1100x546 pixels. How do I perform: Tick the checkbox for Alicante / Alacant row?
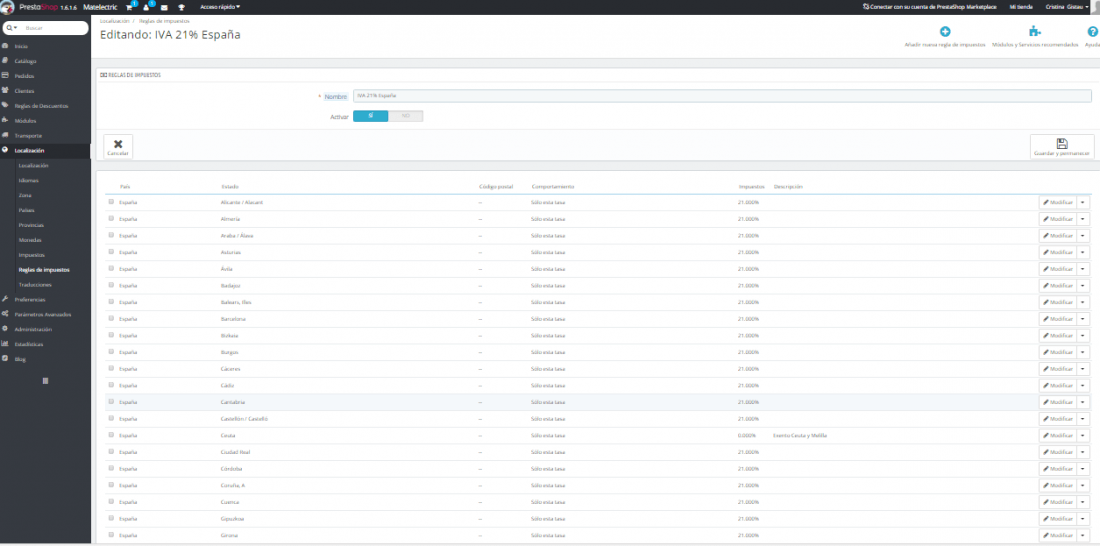coord(111,202)
